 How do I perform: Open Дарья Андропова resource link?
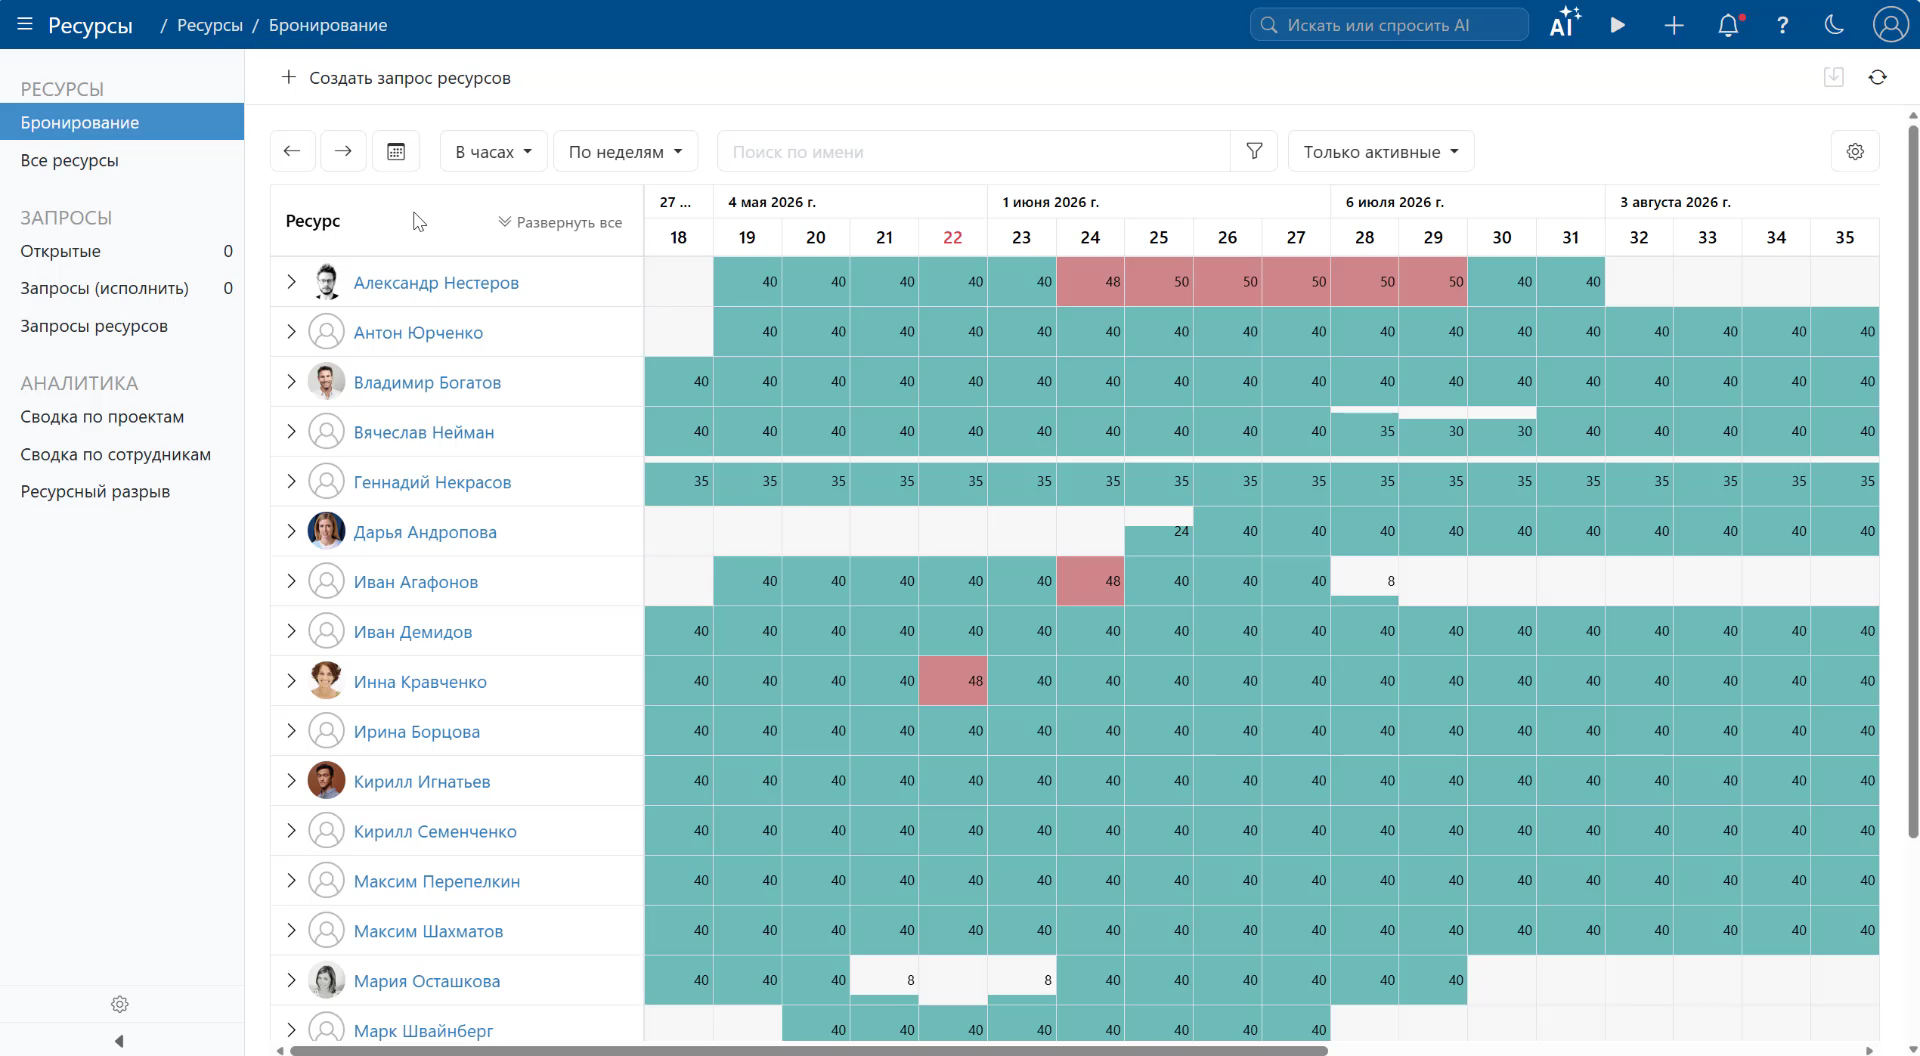click(425, 532)
